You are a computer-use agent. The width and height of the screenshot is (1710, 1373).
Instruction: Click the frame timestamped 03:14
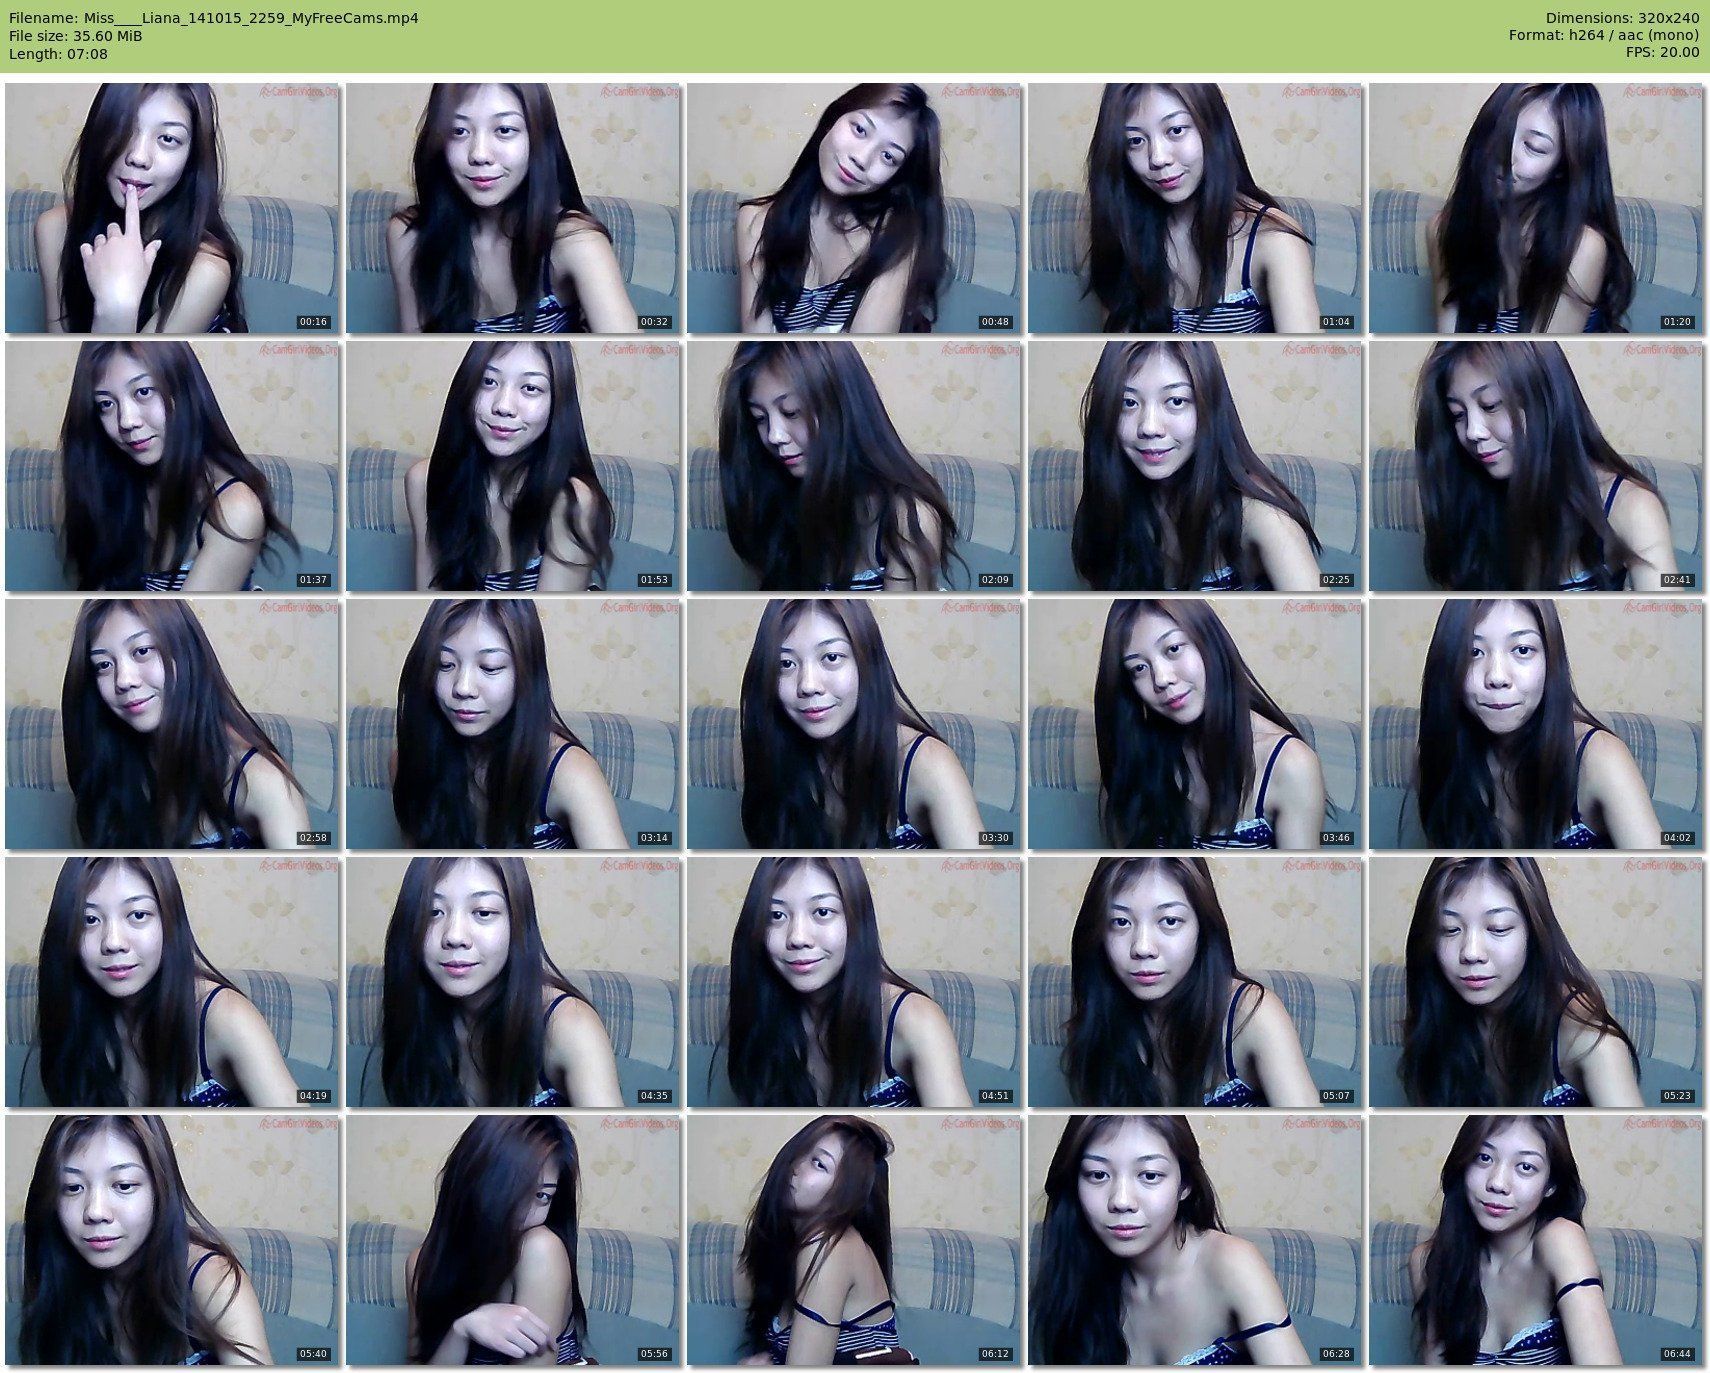click(x=513, y=724)
